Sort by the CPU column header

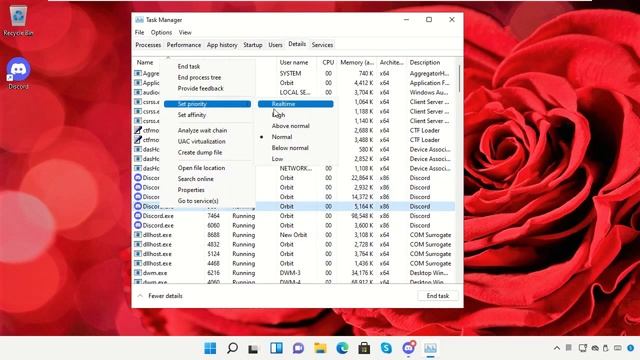pos(328,62)
